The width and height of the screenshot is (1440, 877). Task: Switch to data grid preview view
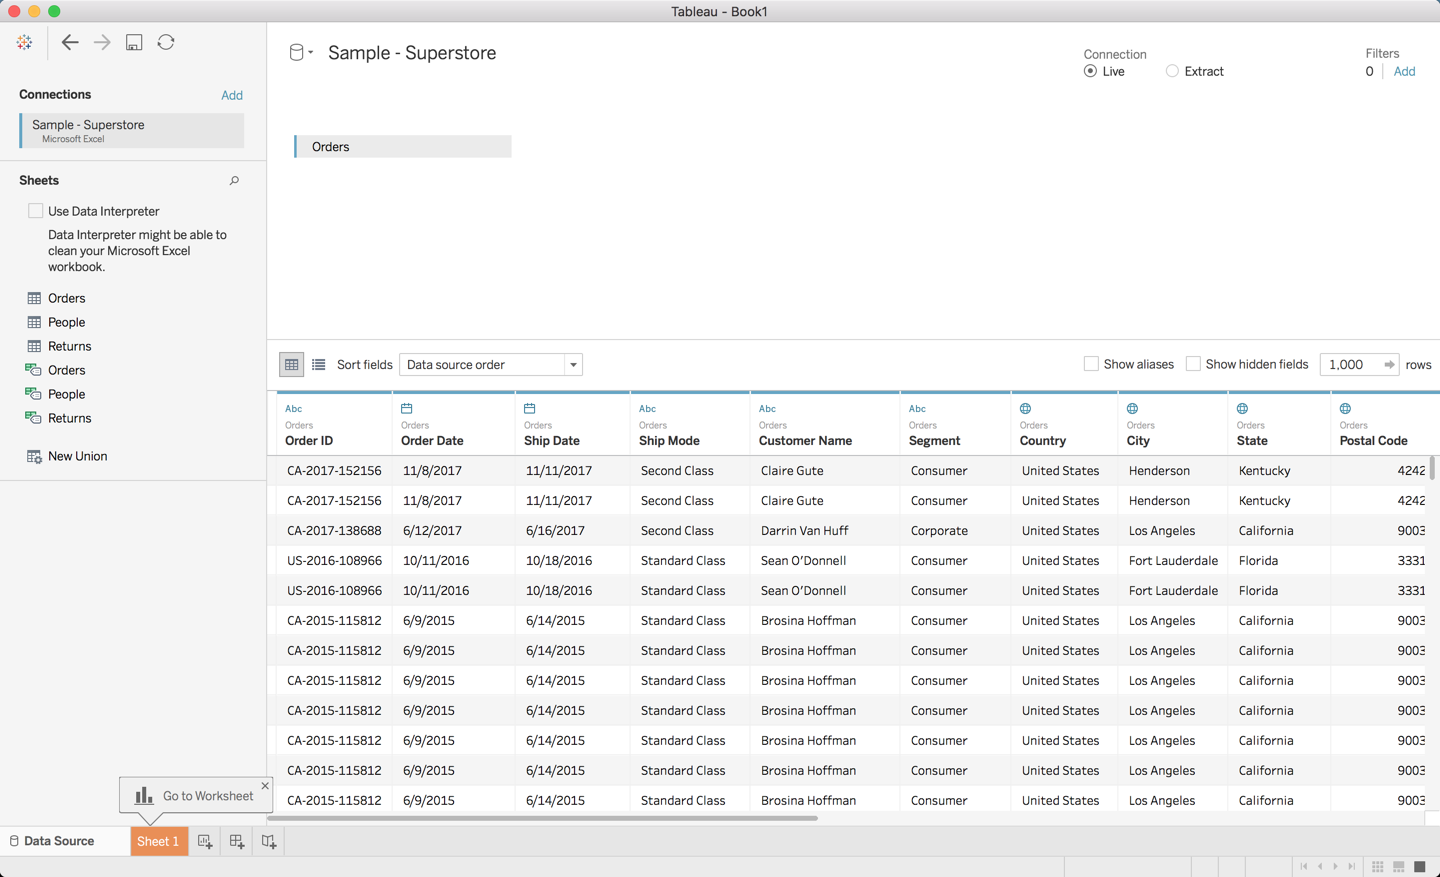click(x=291, y=365)
